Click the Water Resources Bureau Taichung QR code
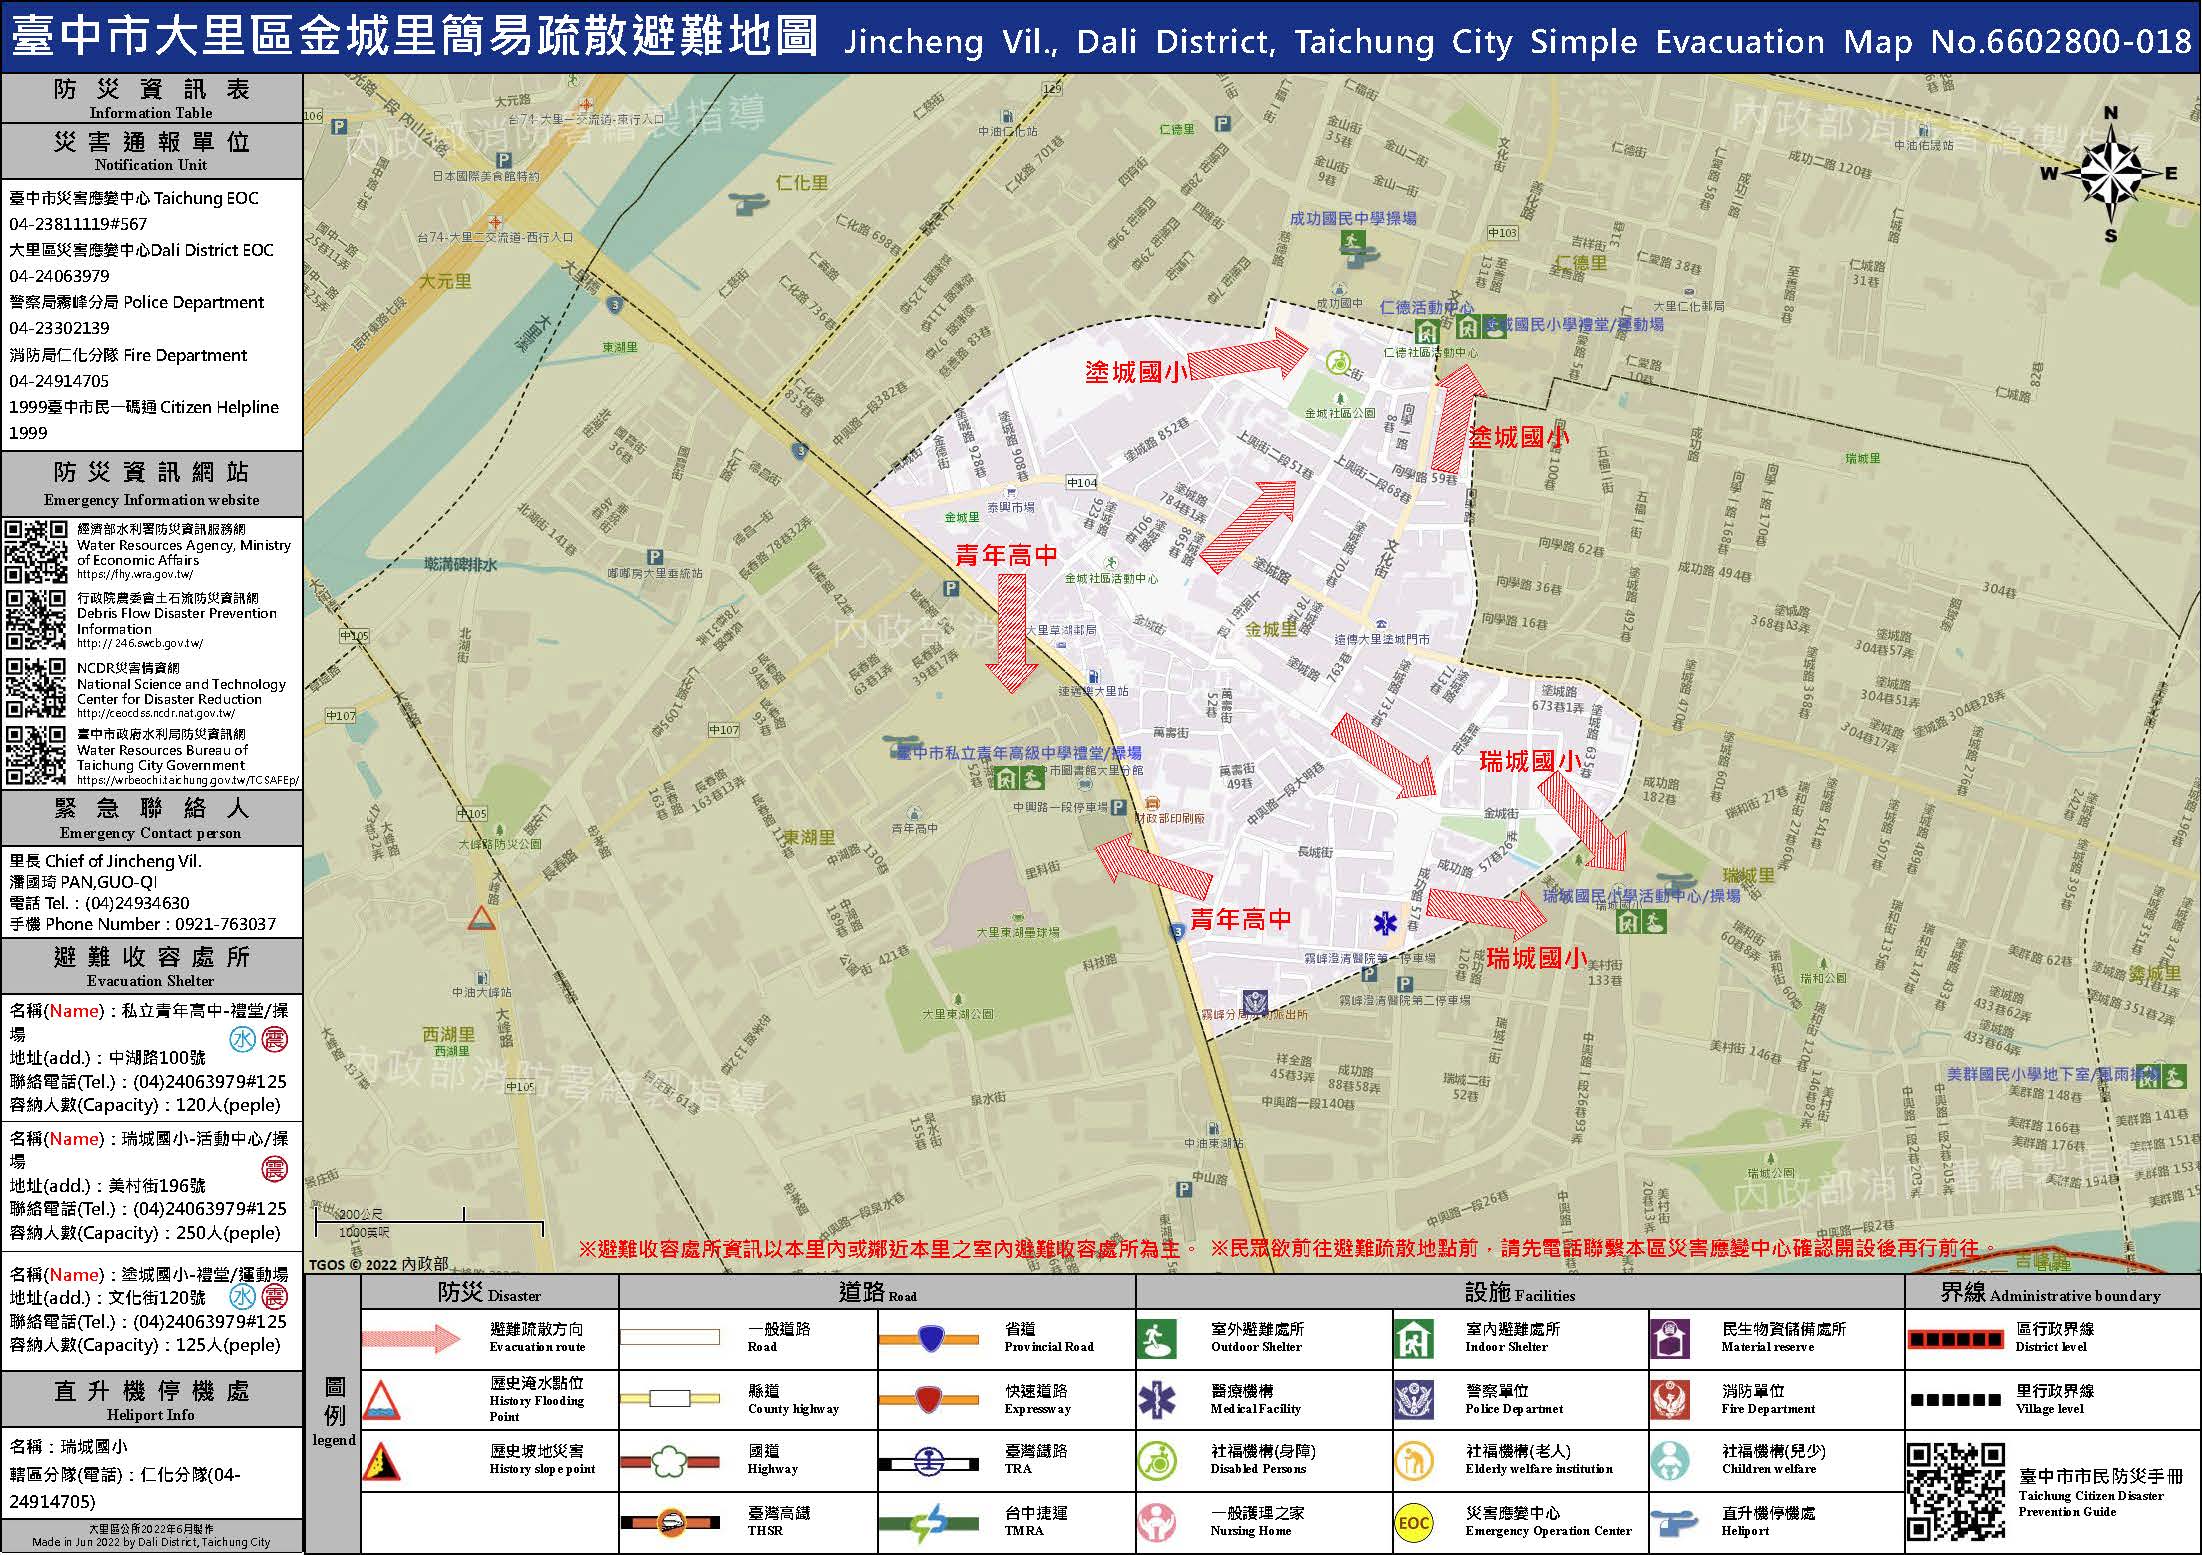Image resolution: width=2202 pixels, height=1555 pixels. click(x=37, y=755)
